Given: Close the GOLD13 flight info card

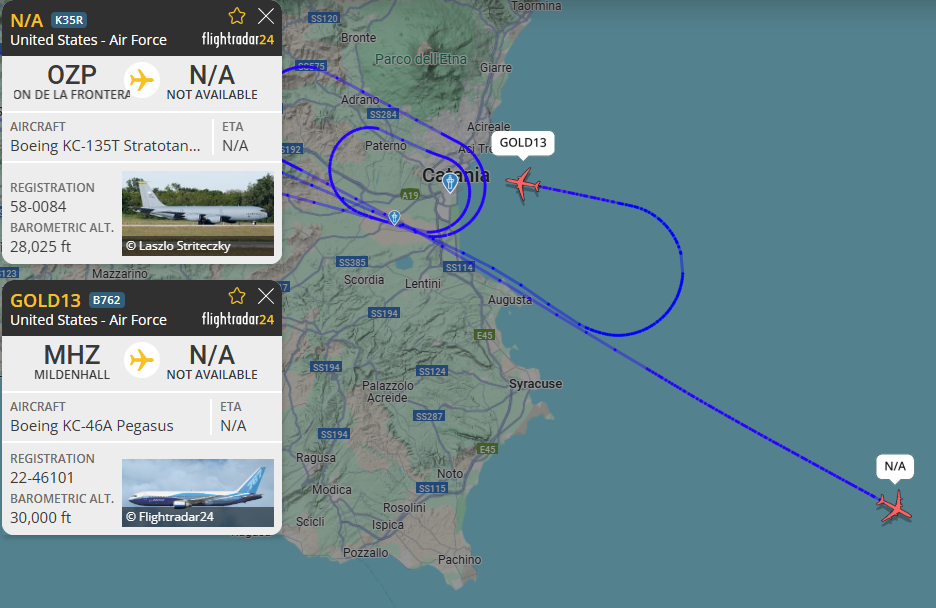Looking at the screenshot, I should click(x=266, y=296).
